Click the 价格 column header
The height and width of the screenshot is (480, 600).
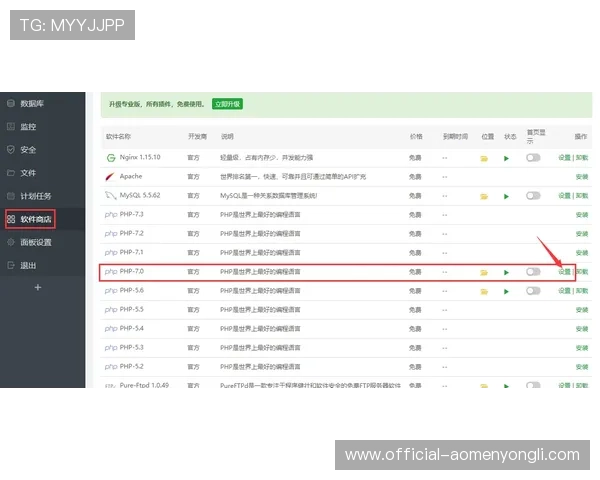(416, 137)
